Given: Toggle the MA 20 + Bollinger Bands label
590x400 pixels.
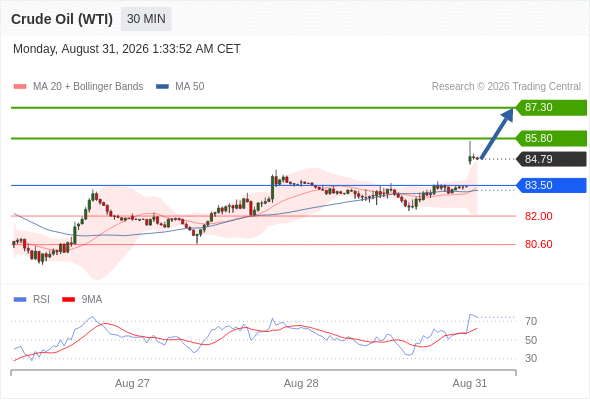Looking at the screenshot, I should click(x=88, y=87).
